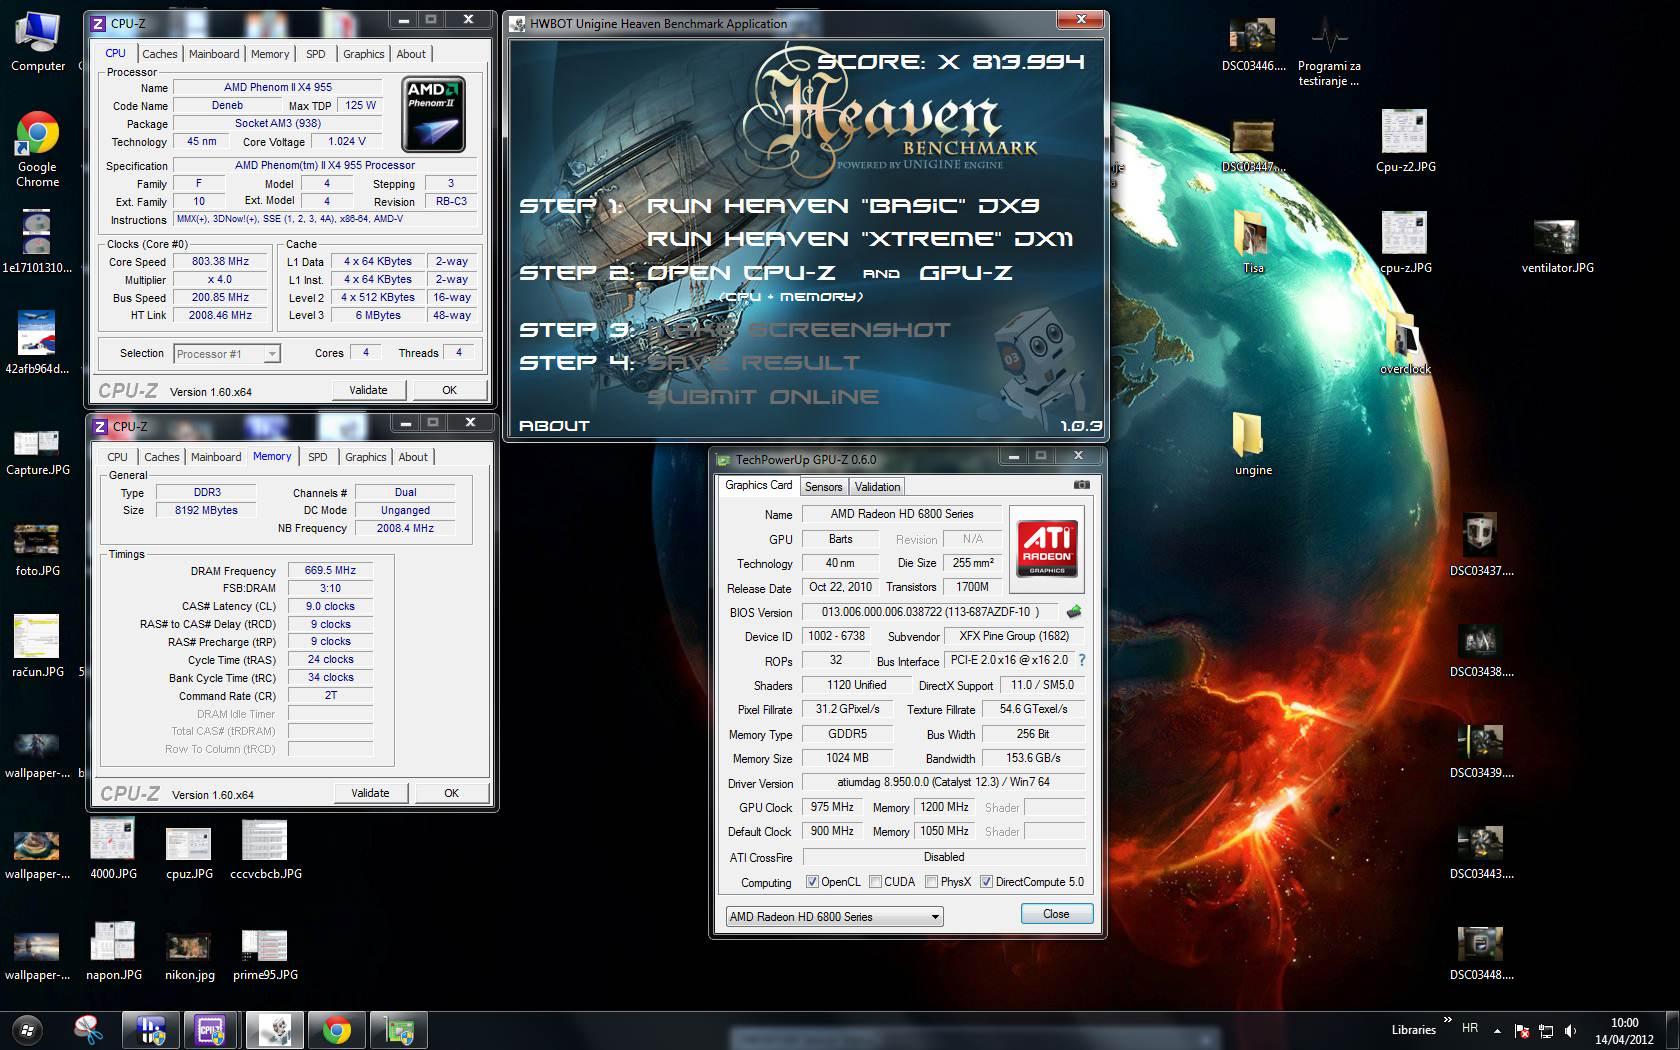1680x1050 pixels.
Task: Click Validate in top CPU-Z window
Action: tap(368, 390)
